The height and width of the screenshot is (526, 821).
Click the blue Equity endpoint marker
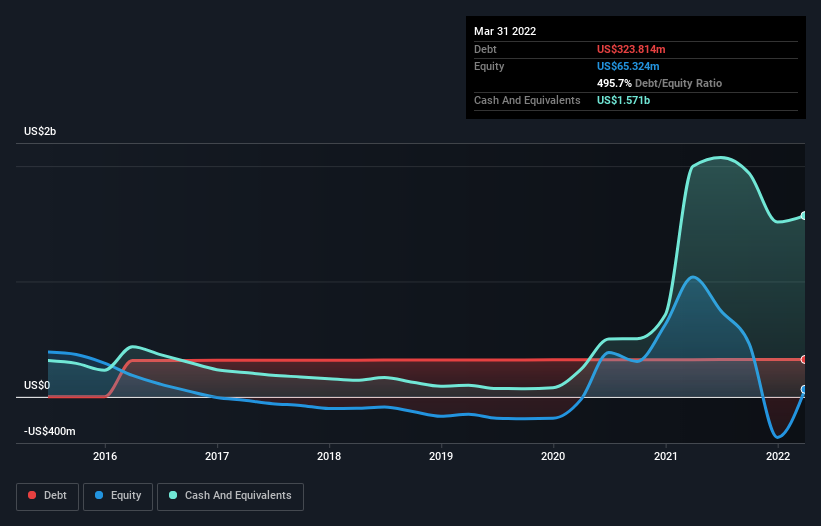[804, 389]
